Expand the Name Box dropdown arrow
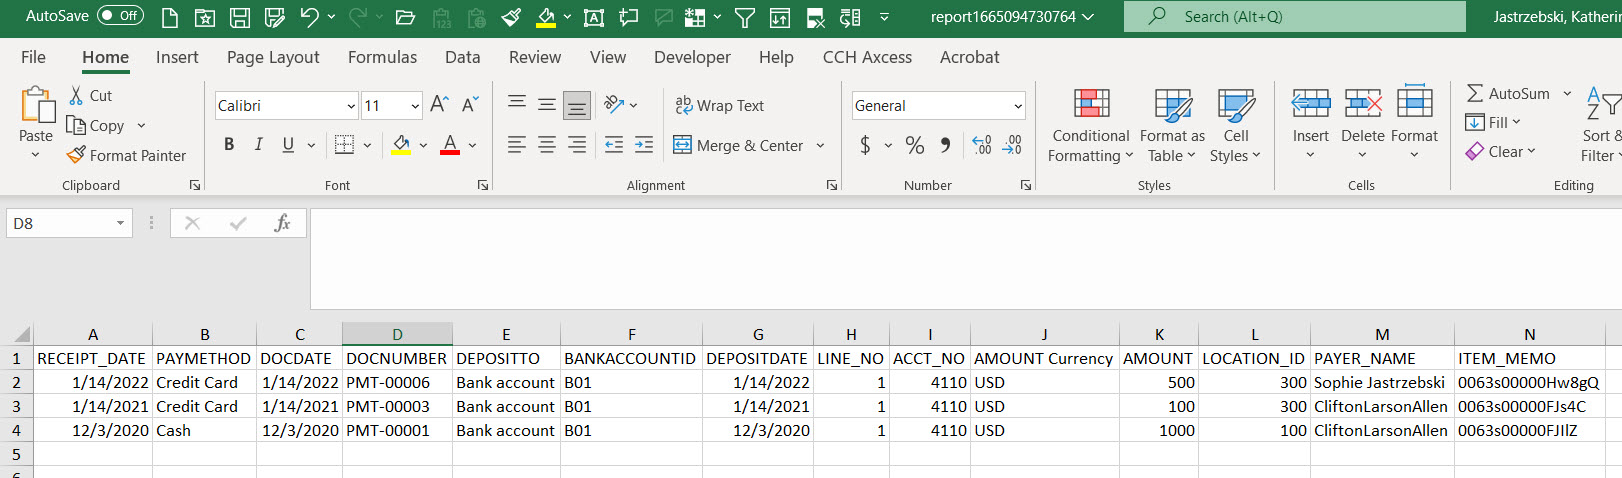The width and height of the screenshot is (1622, 478). (x=120, y=223)
